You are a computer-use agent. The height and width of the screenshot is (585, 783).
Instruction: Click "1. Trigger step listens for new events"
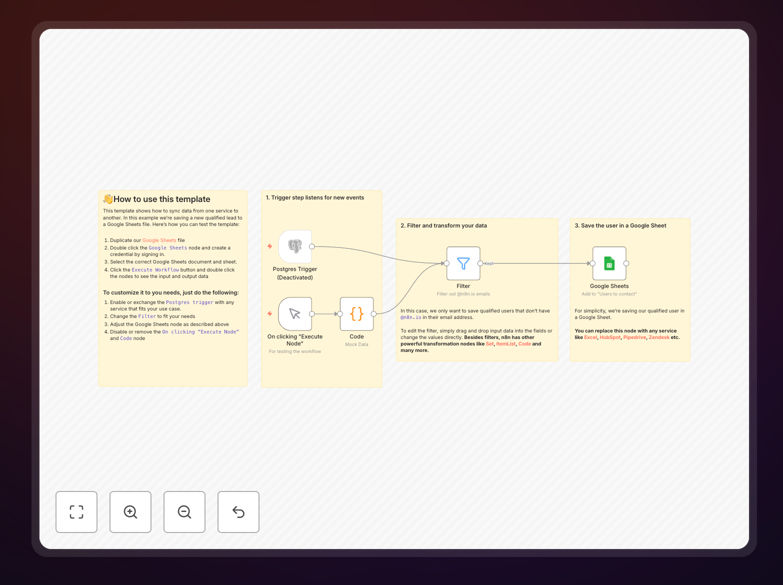[315, 198]
